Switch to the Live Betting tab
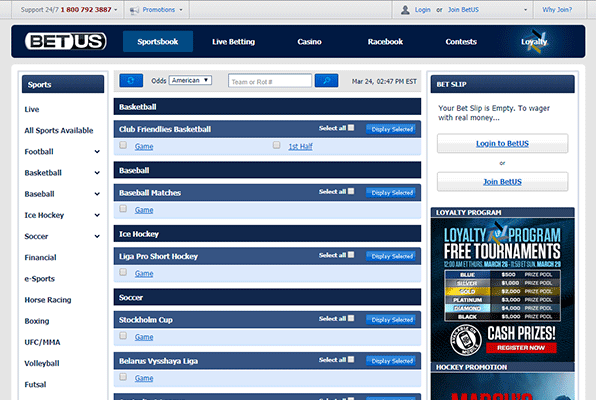Viewport: 596px width, 400px height. [233, 41]
